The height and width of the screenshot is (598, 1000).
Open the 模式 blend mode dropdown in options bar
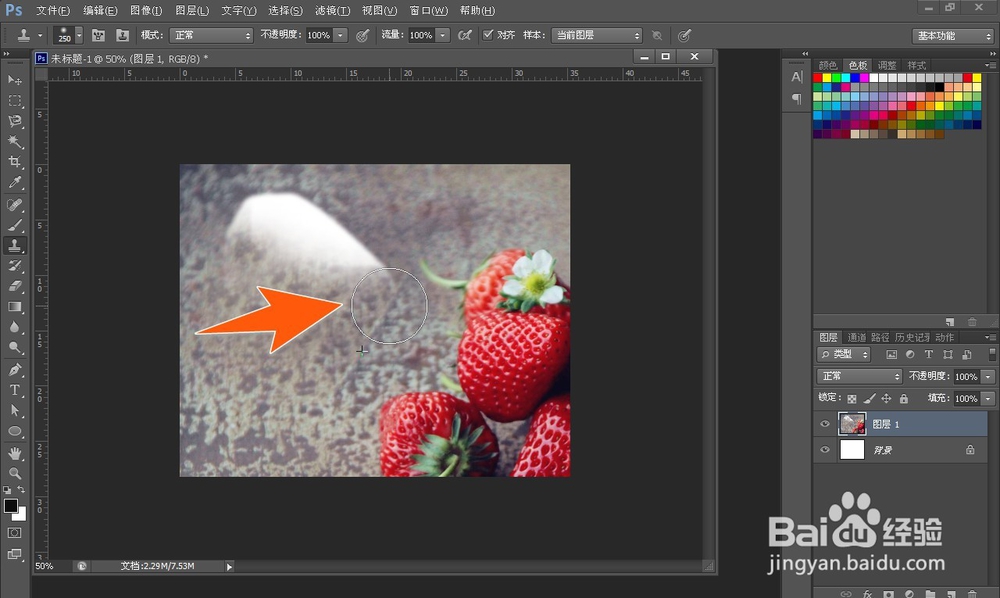(212, 35)
